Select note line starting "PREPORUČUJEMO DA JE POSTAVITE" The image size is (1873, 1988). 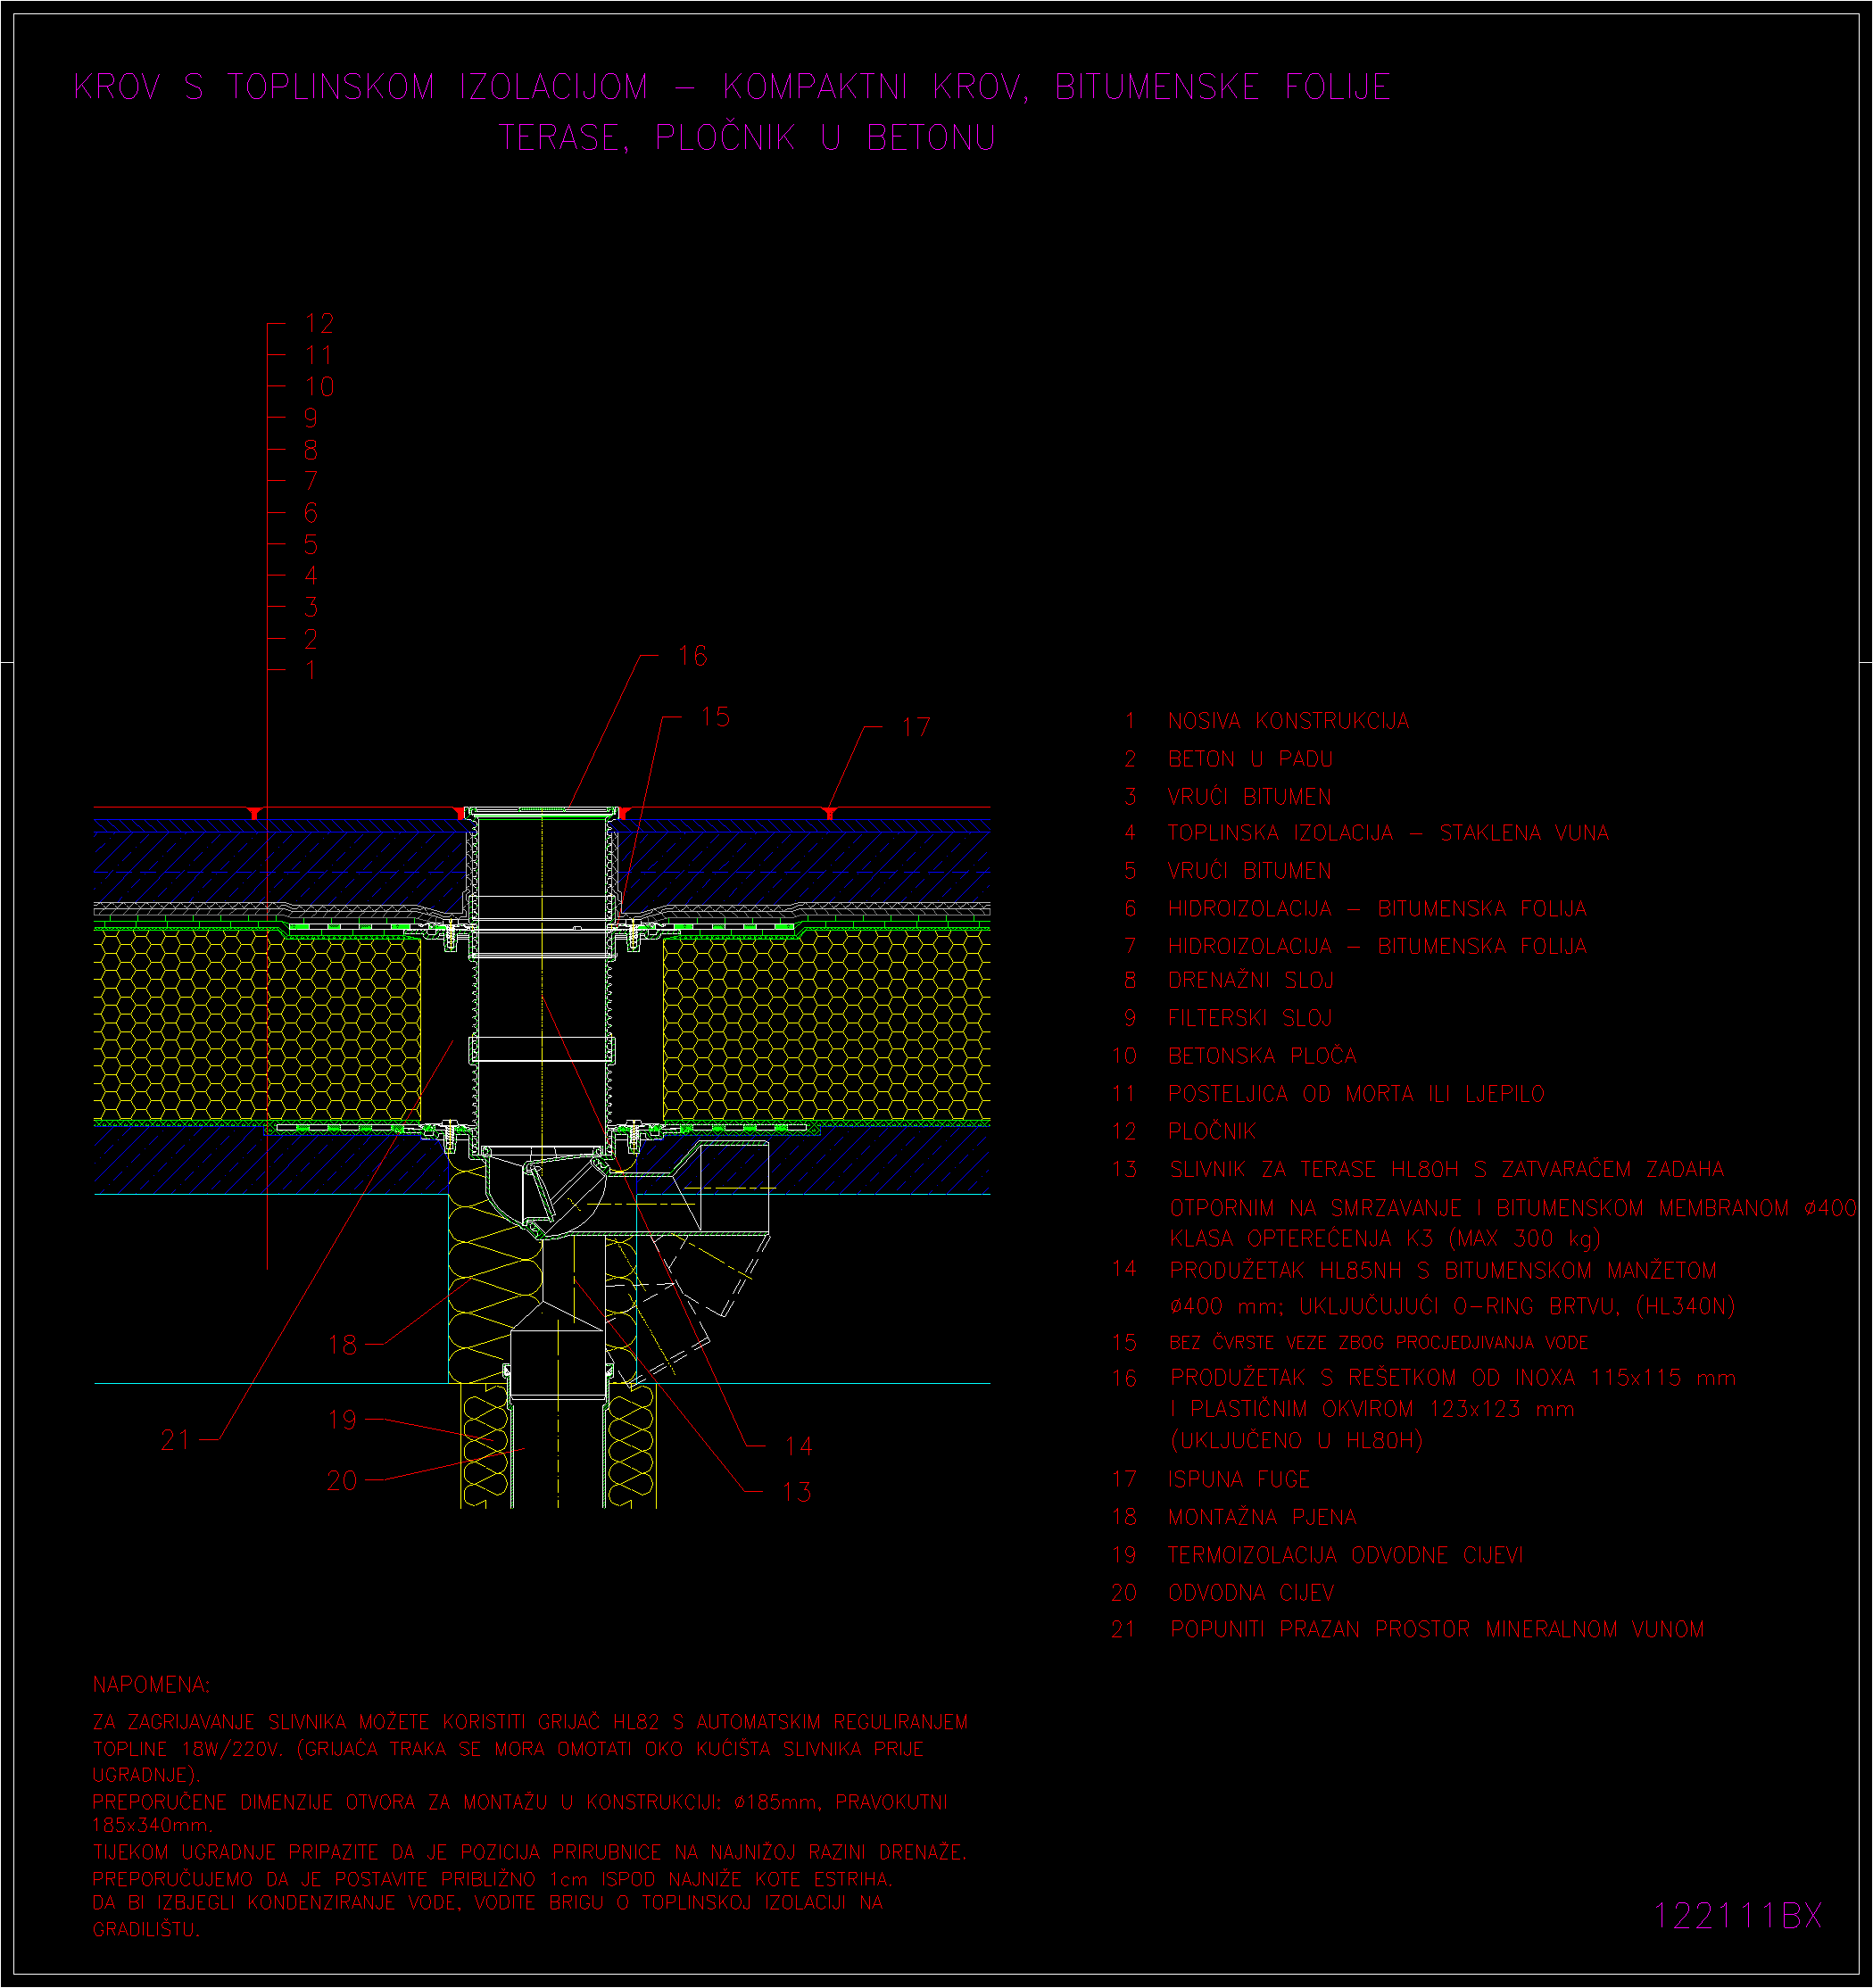point(492,1880)
